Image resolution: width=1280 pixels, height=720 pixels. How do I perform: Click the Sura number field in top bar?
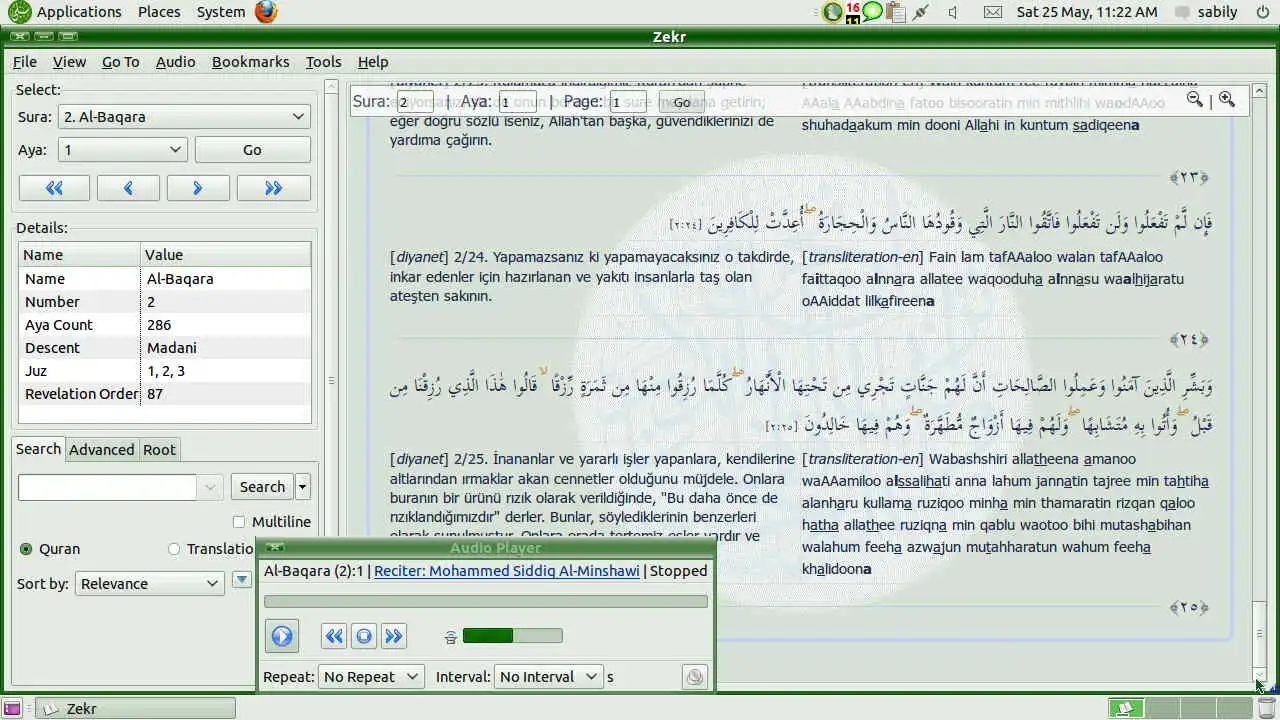click(x=414, y=102)
